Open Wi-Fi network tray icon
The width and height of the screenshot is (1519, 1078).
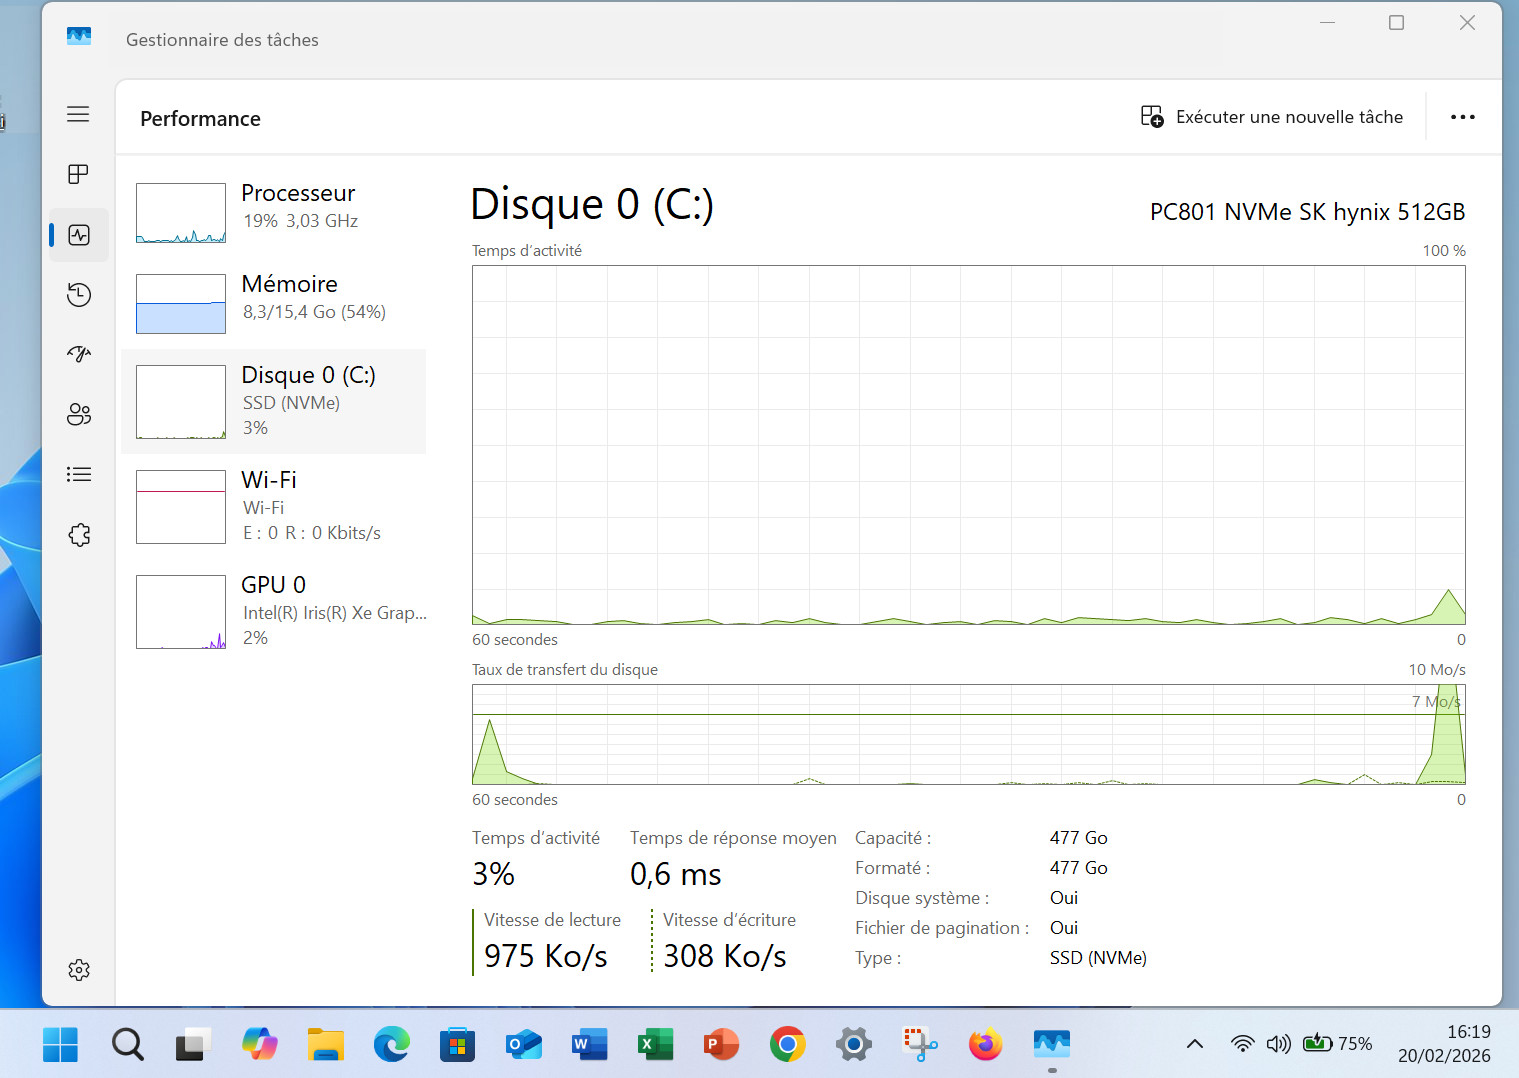click(1242, 1044)
